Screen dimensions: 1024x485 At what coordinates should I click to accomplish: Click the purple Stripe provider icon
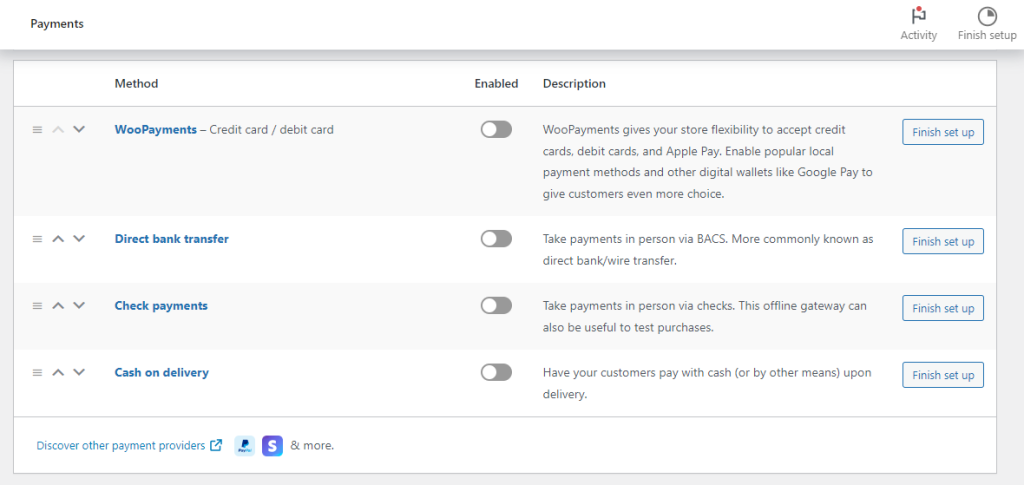click(272, 446)
